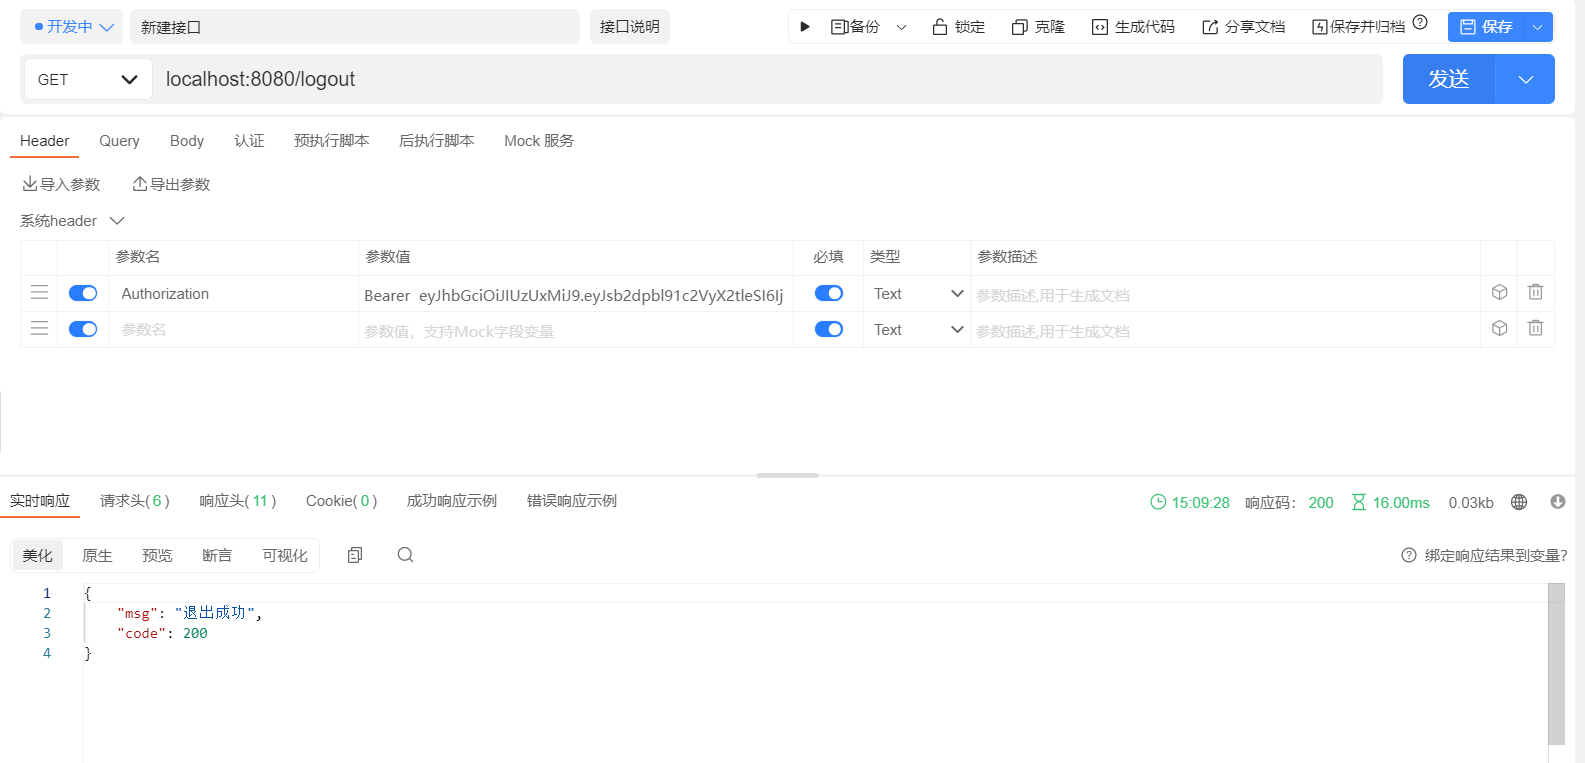Click the globe icon in response bar
The image size is (1585, 763).
1519,502
